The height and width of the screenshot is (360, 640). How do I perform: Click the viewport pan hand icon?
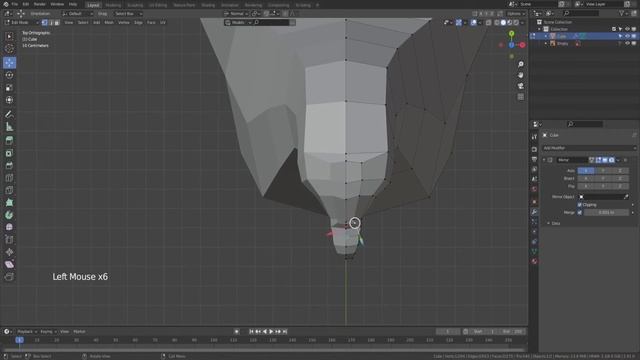point(521,75)
